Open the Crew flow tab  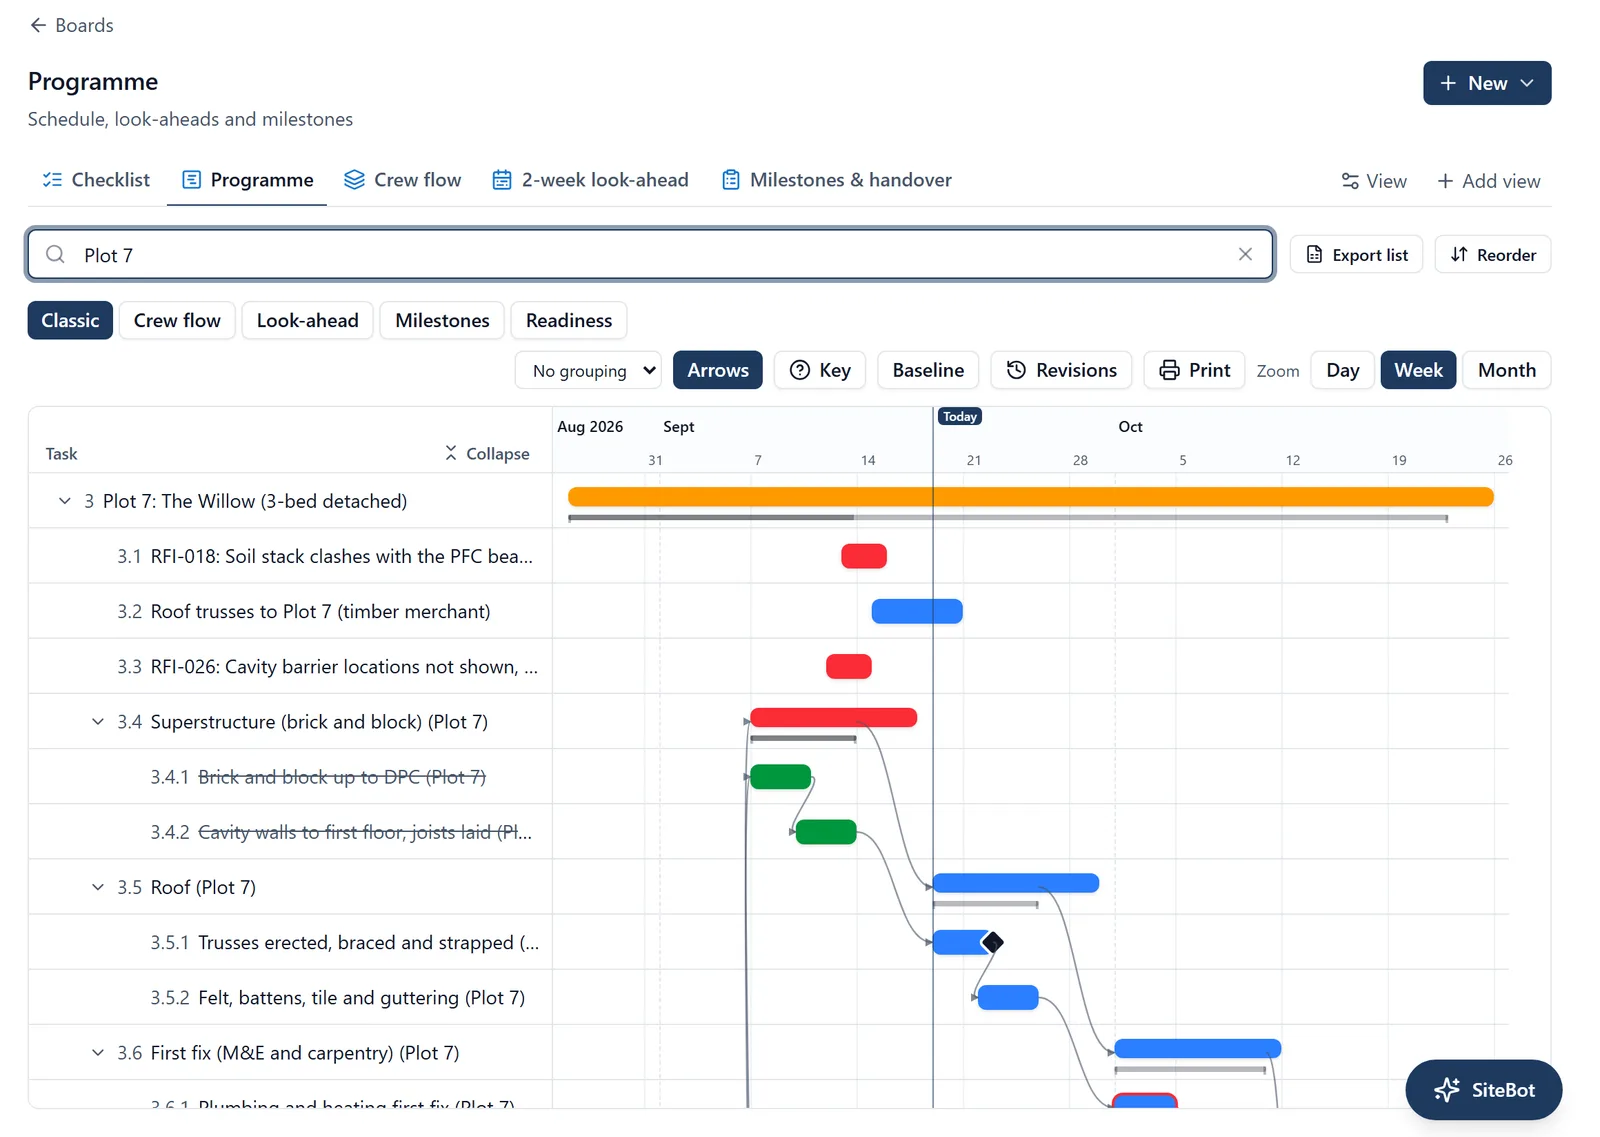coord(402,180)
